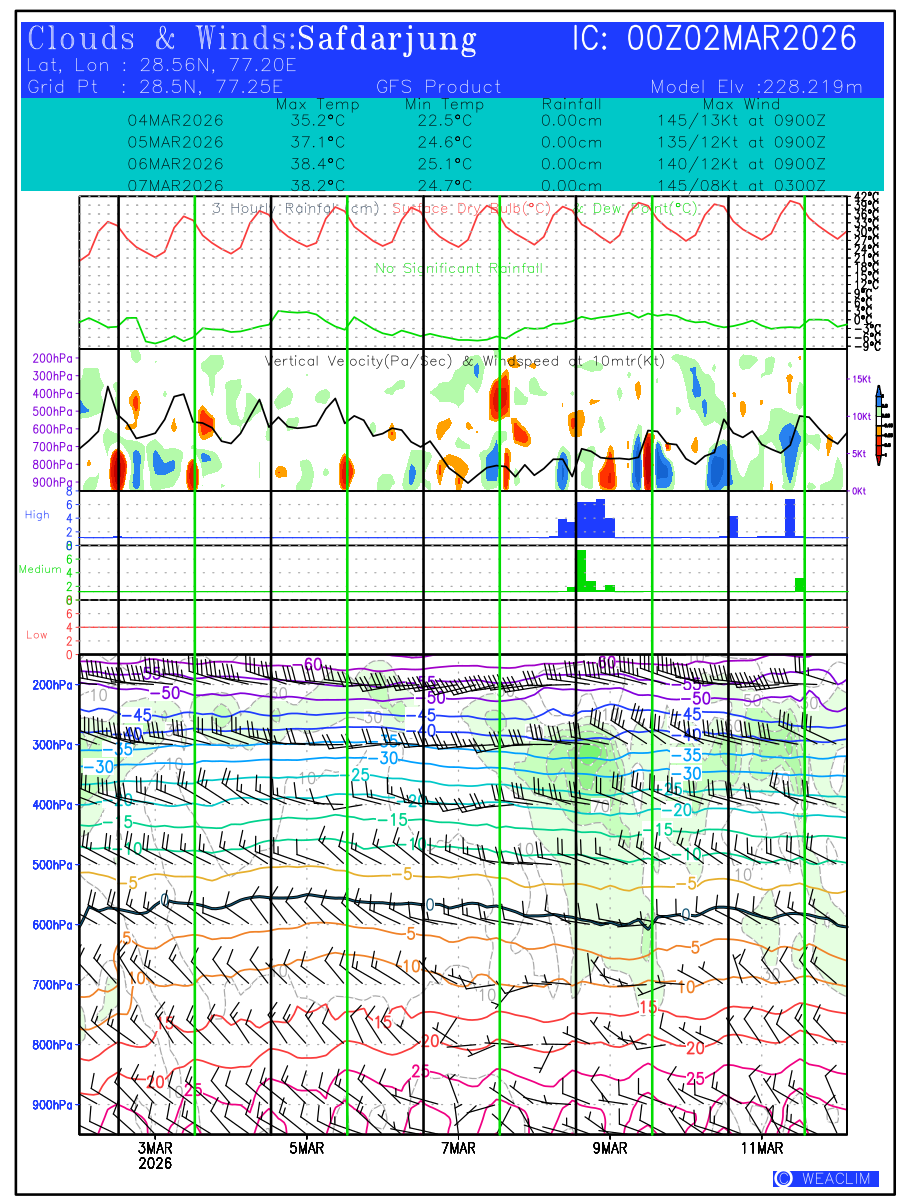Select the 7MAR date on time axis

tap(458, 1149)
